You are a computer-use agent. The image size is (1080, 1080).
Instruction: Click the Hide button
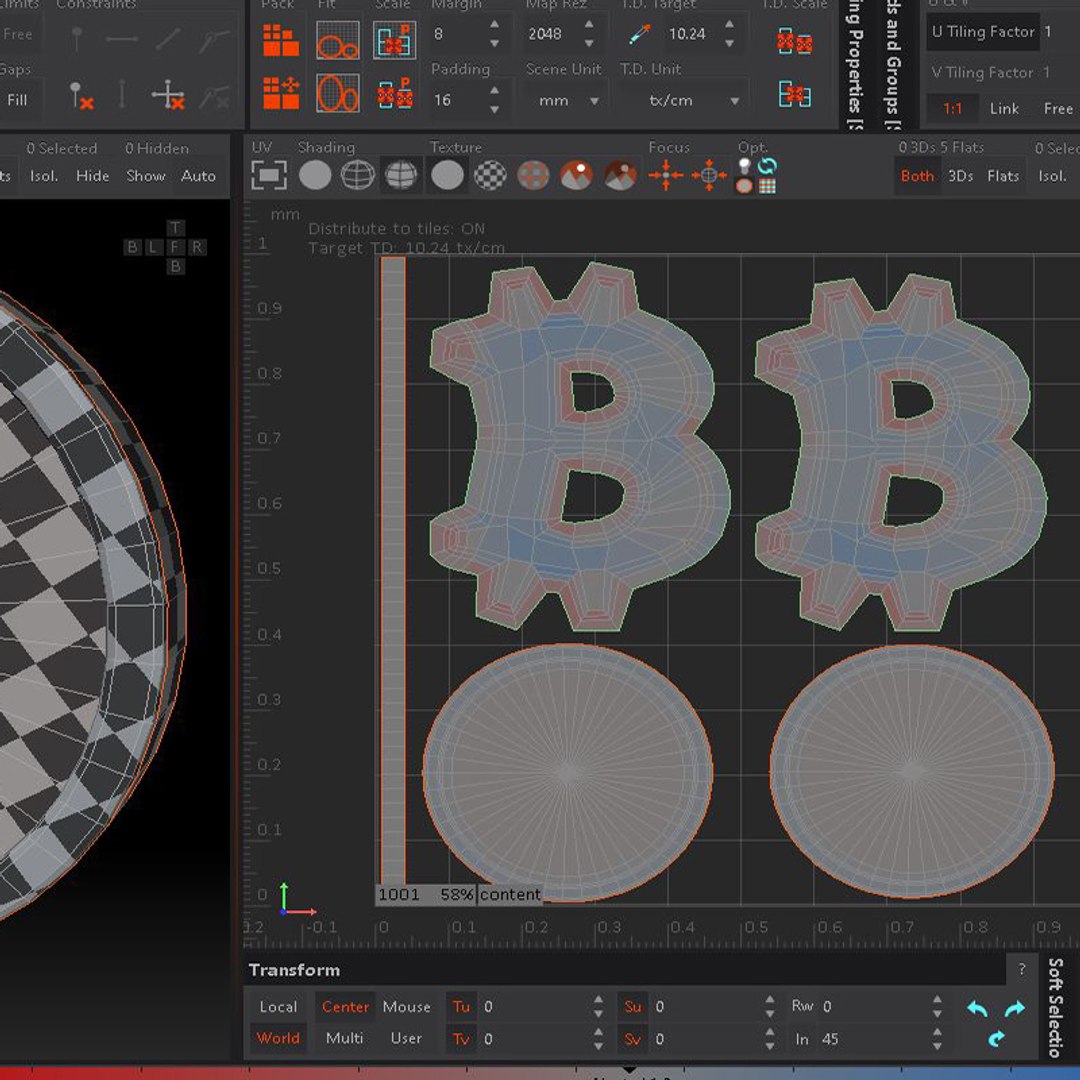[x=92, y=176]
